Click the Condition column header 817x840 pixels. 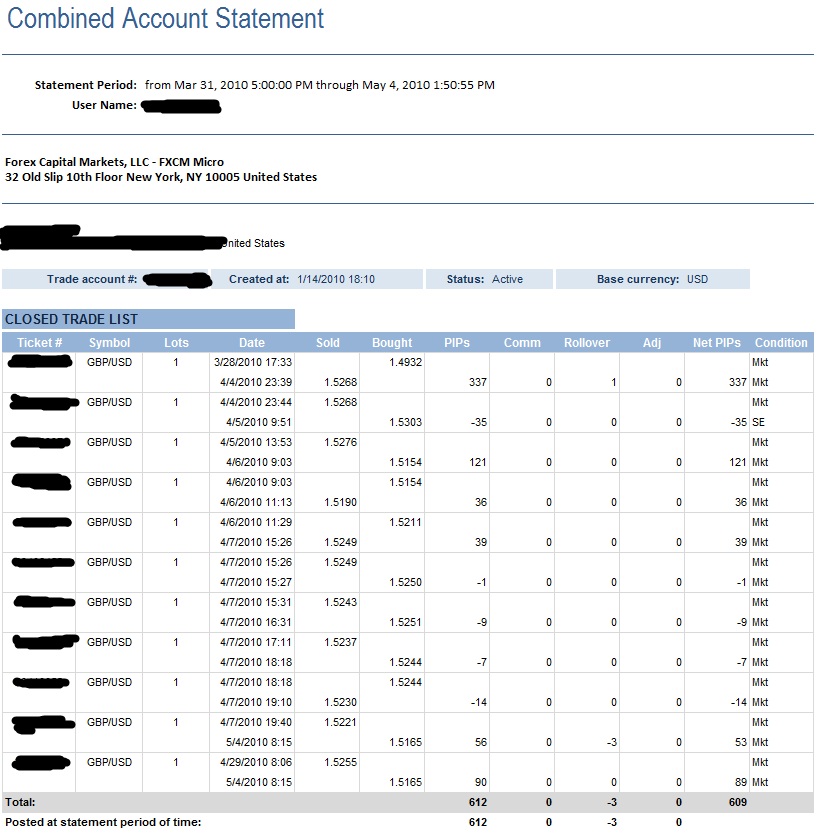781,343
